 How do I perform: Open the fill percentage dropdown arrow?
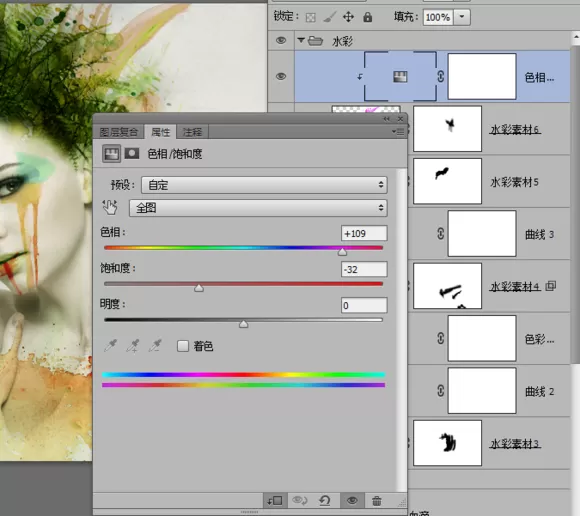pyautogui.click(x=462, y=17)
